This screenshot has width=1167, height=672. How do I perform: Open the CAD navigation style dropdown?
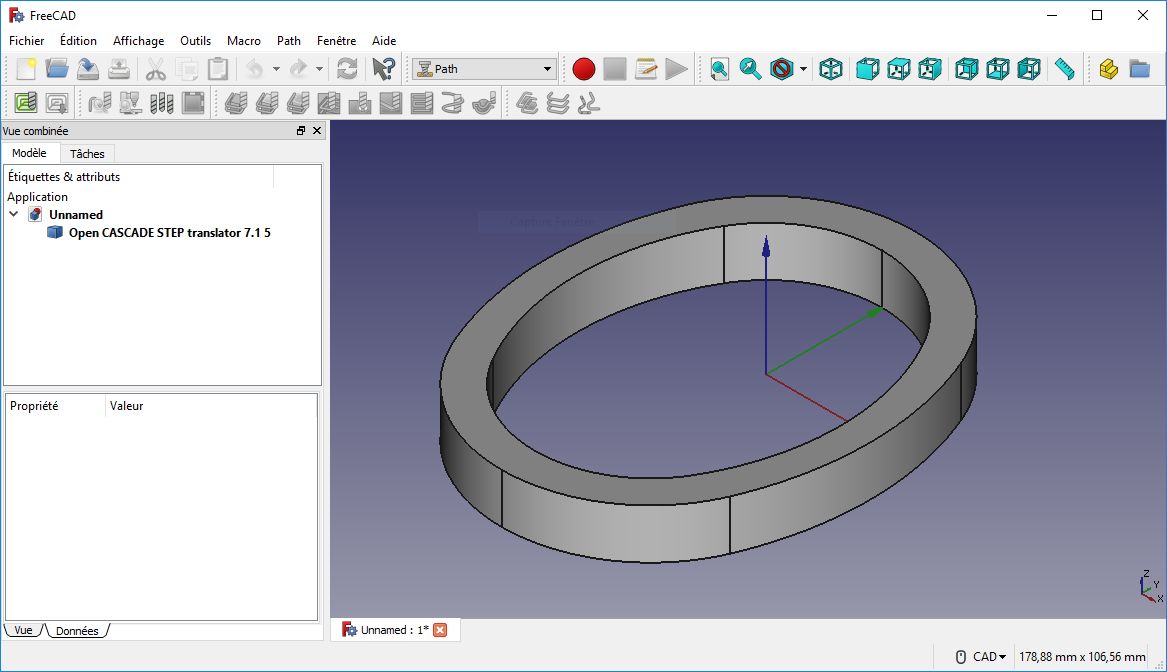tap(981, 656)
